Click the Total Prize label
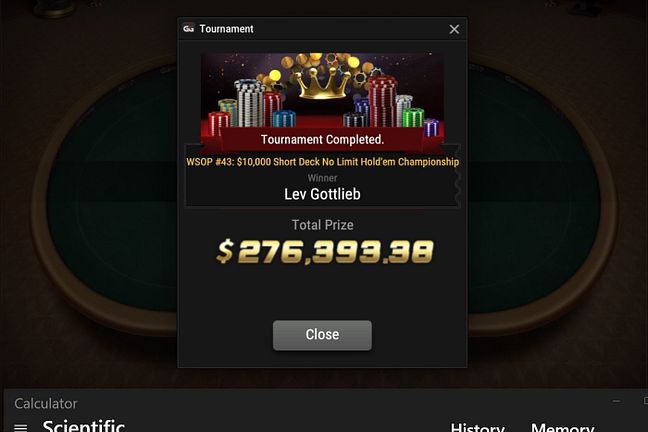Image resolution: width=648 pixels, height=432 pixels. click(322, 225)
